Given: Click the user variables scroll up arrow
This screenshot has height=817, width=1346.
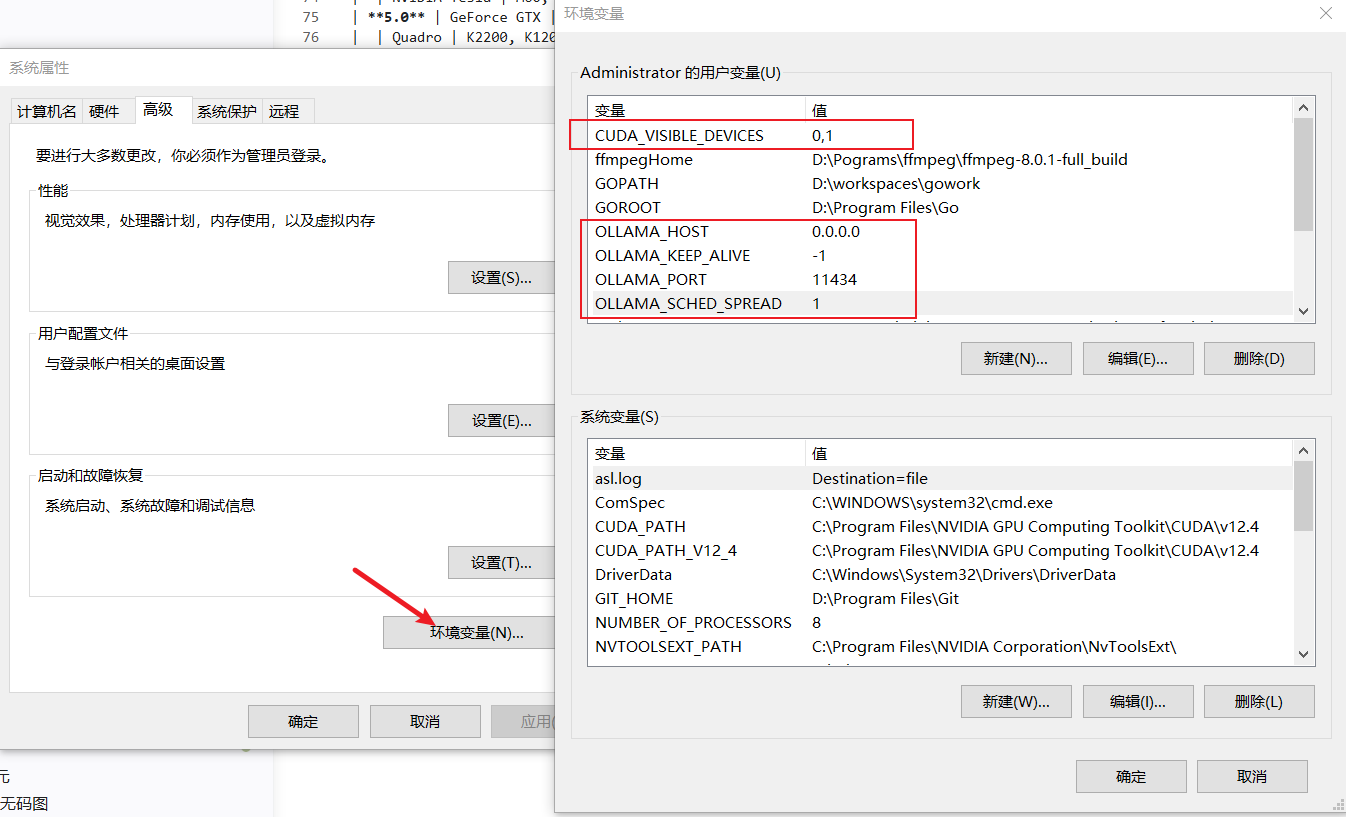Looking at the screenshot, I should (1303, 108).
